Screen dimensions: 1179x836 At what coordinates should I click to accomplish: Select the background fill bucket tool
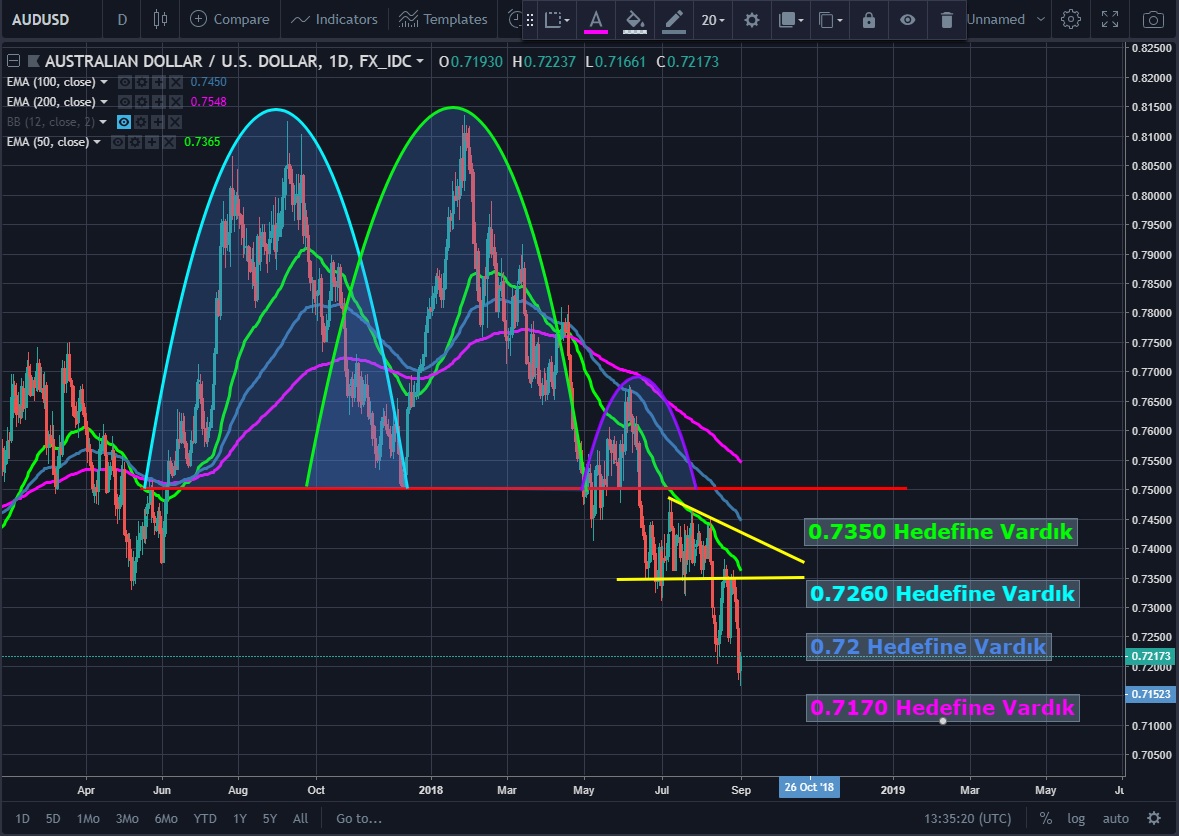tap(634, 20)
